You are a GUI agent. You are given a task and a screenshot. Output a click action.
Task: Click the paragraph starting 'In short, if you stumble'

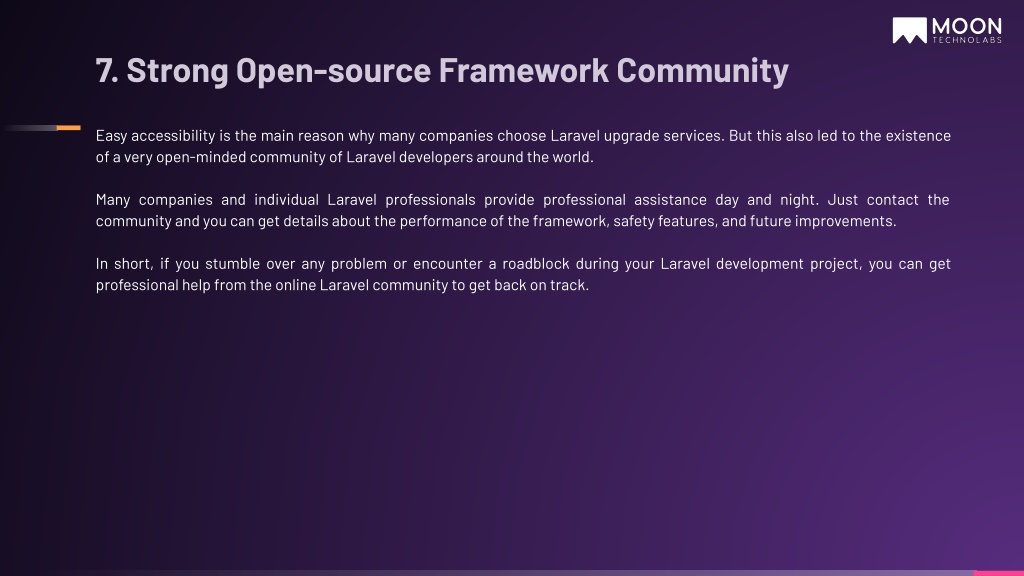(523, 274)
